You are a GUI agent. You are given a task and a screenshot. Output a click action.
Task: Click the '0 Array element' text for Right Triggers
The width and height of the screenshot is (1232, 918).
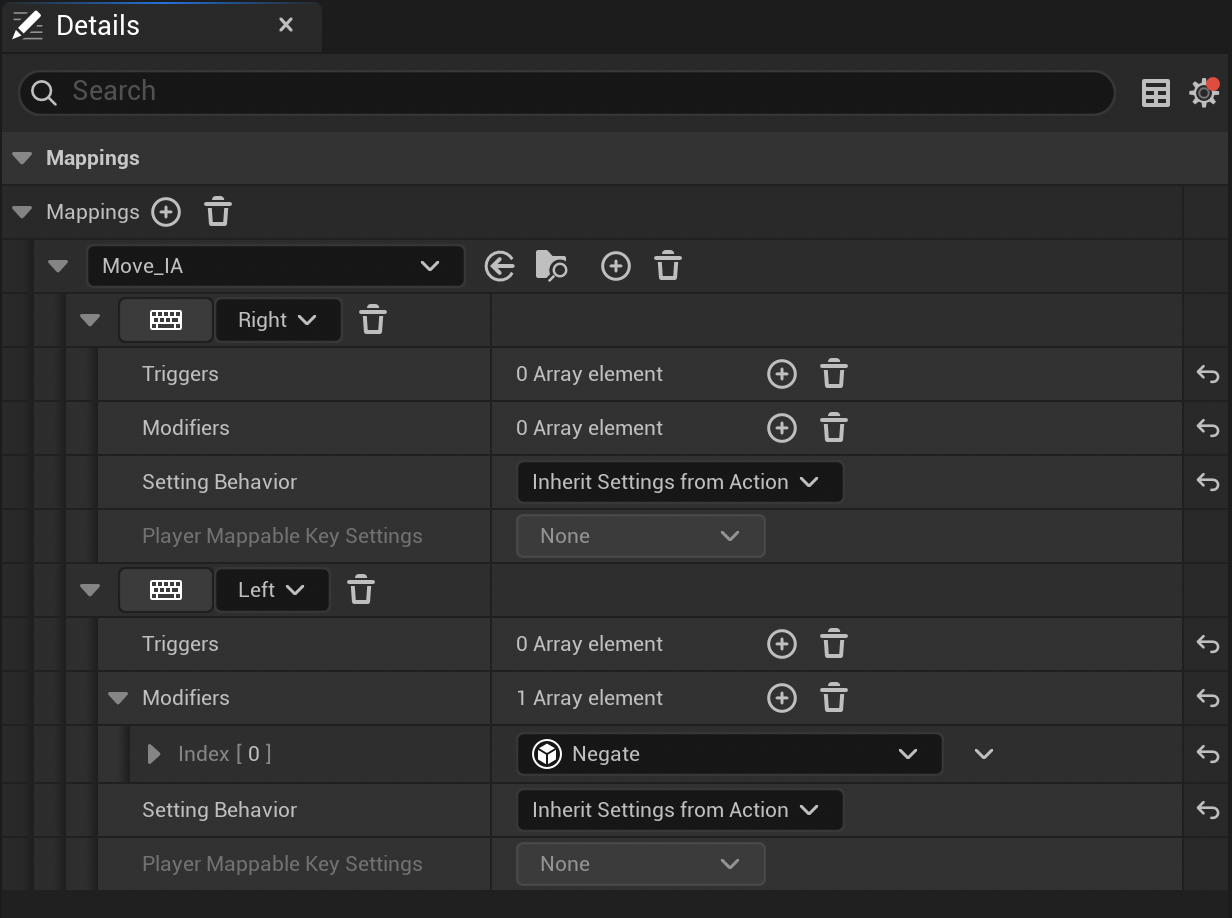[x=590, y=374]
